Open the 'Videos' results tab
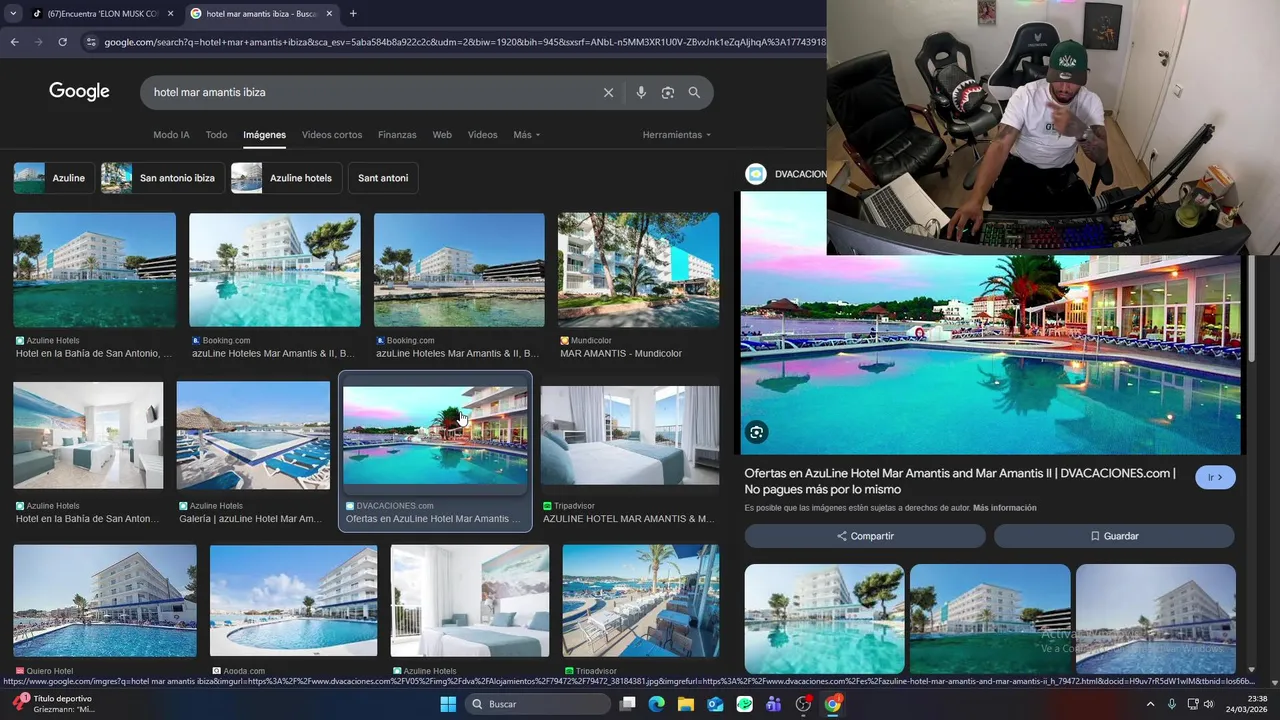This screenshot has height=720, width=1280. (x=482, y=135)
